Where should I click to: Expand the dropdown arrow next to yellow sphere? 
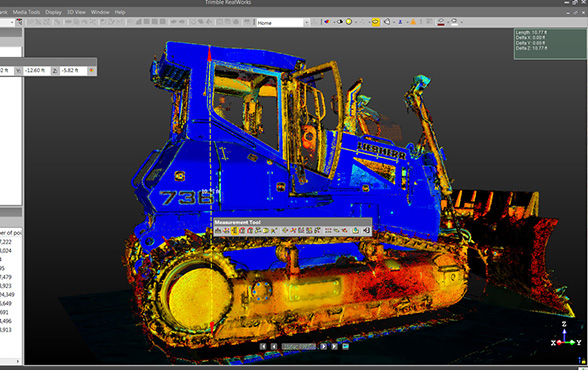click(x=356, y=22)
